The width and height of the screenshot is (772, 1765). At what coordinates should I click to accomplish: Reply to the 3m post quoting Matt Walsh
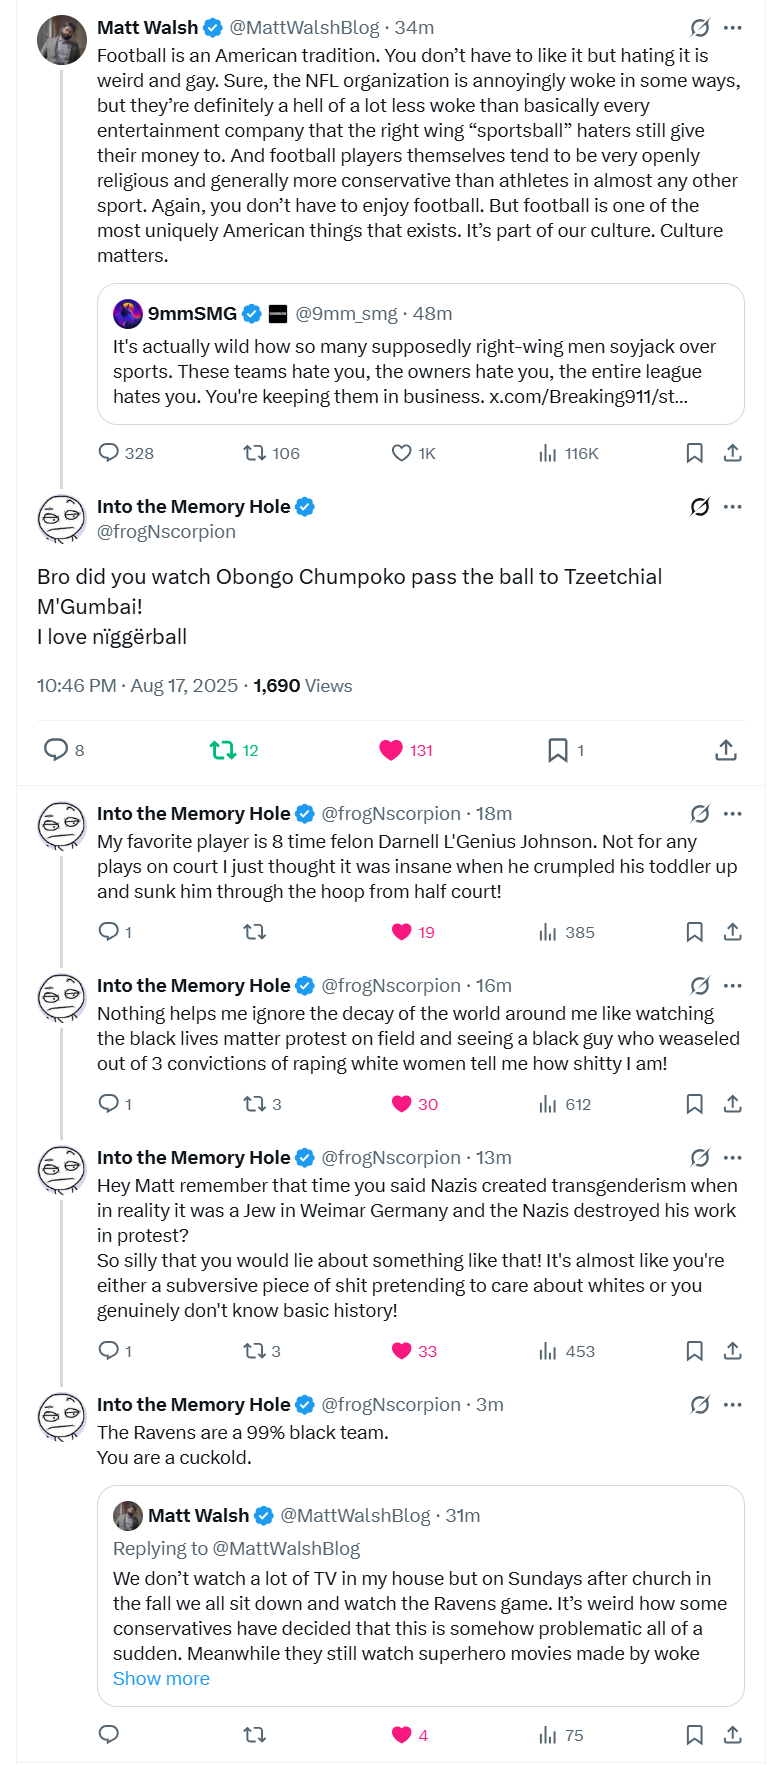109,1734
